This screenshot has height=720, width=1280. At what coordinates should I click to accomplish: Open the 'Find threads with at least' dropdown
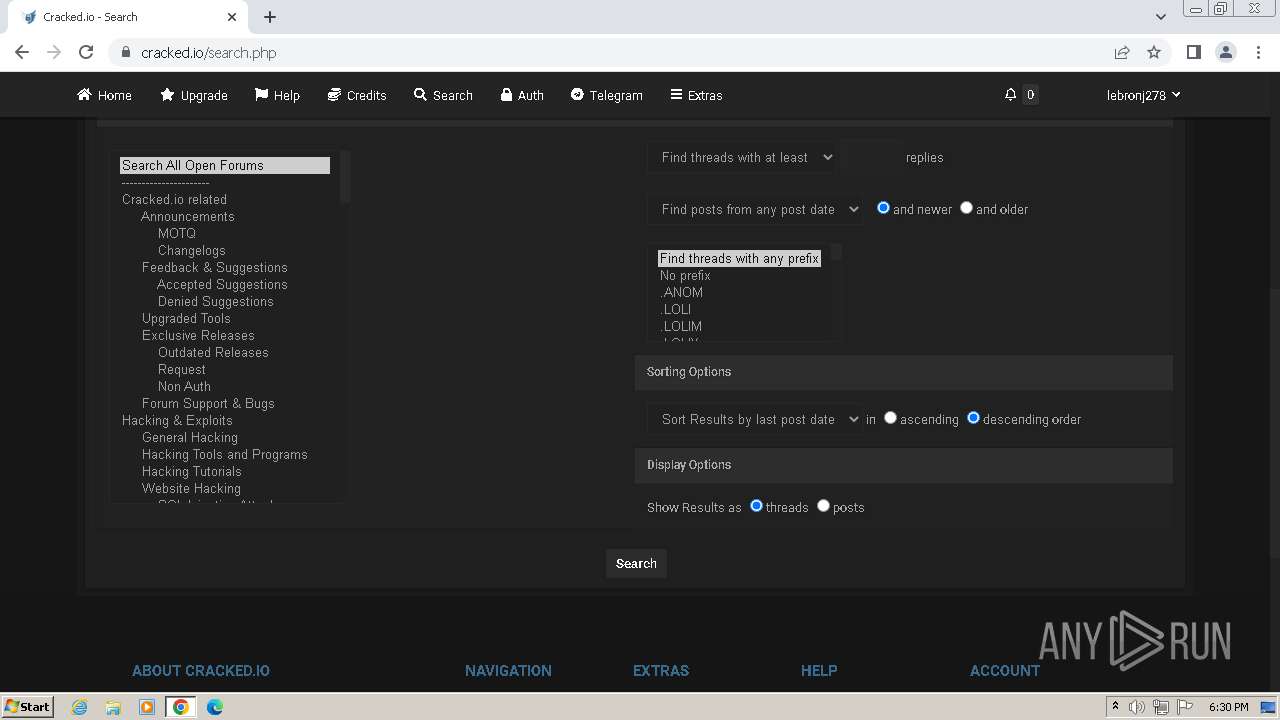coord(743,157)
